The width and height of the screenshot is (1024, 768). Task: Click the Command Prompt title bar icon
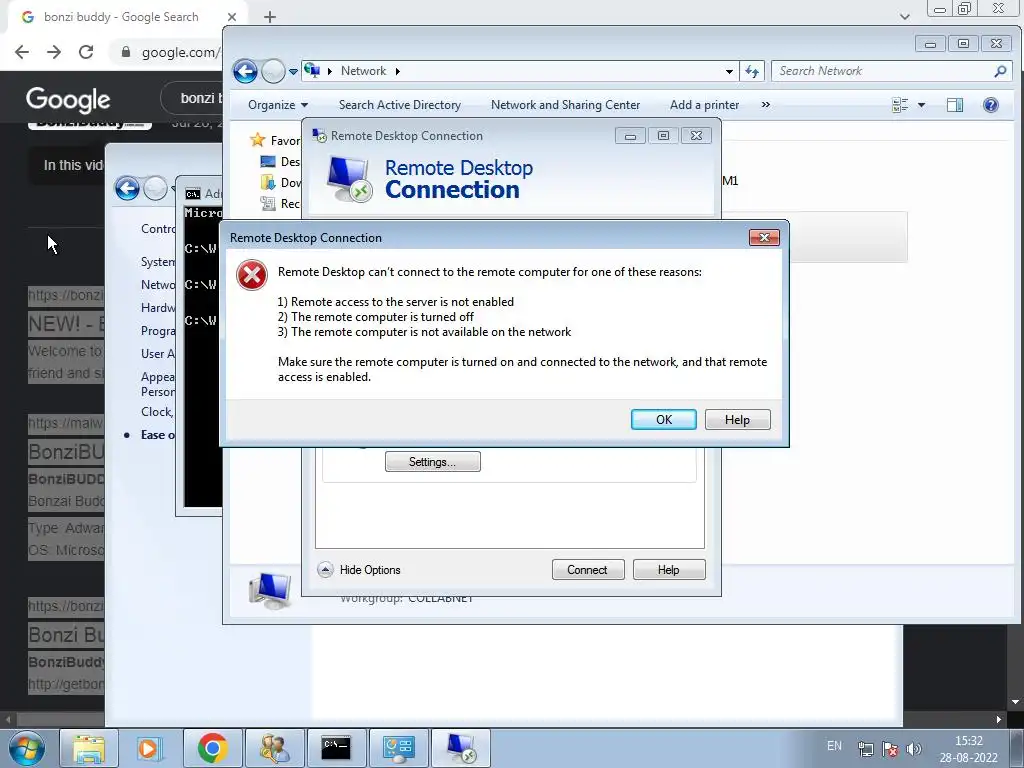(193, 194)
